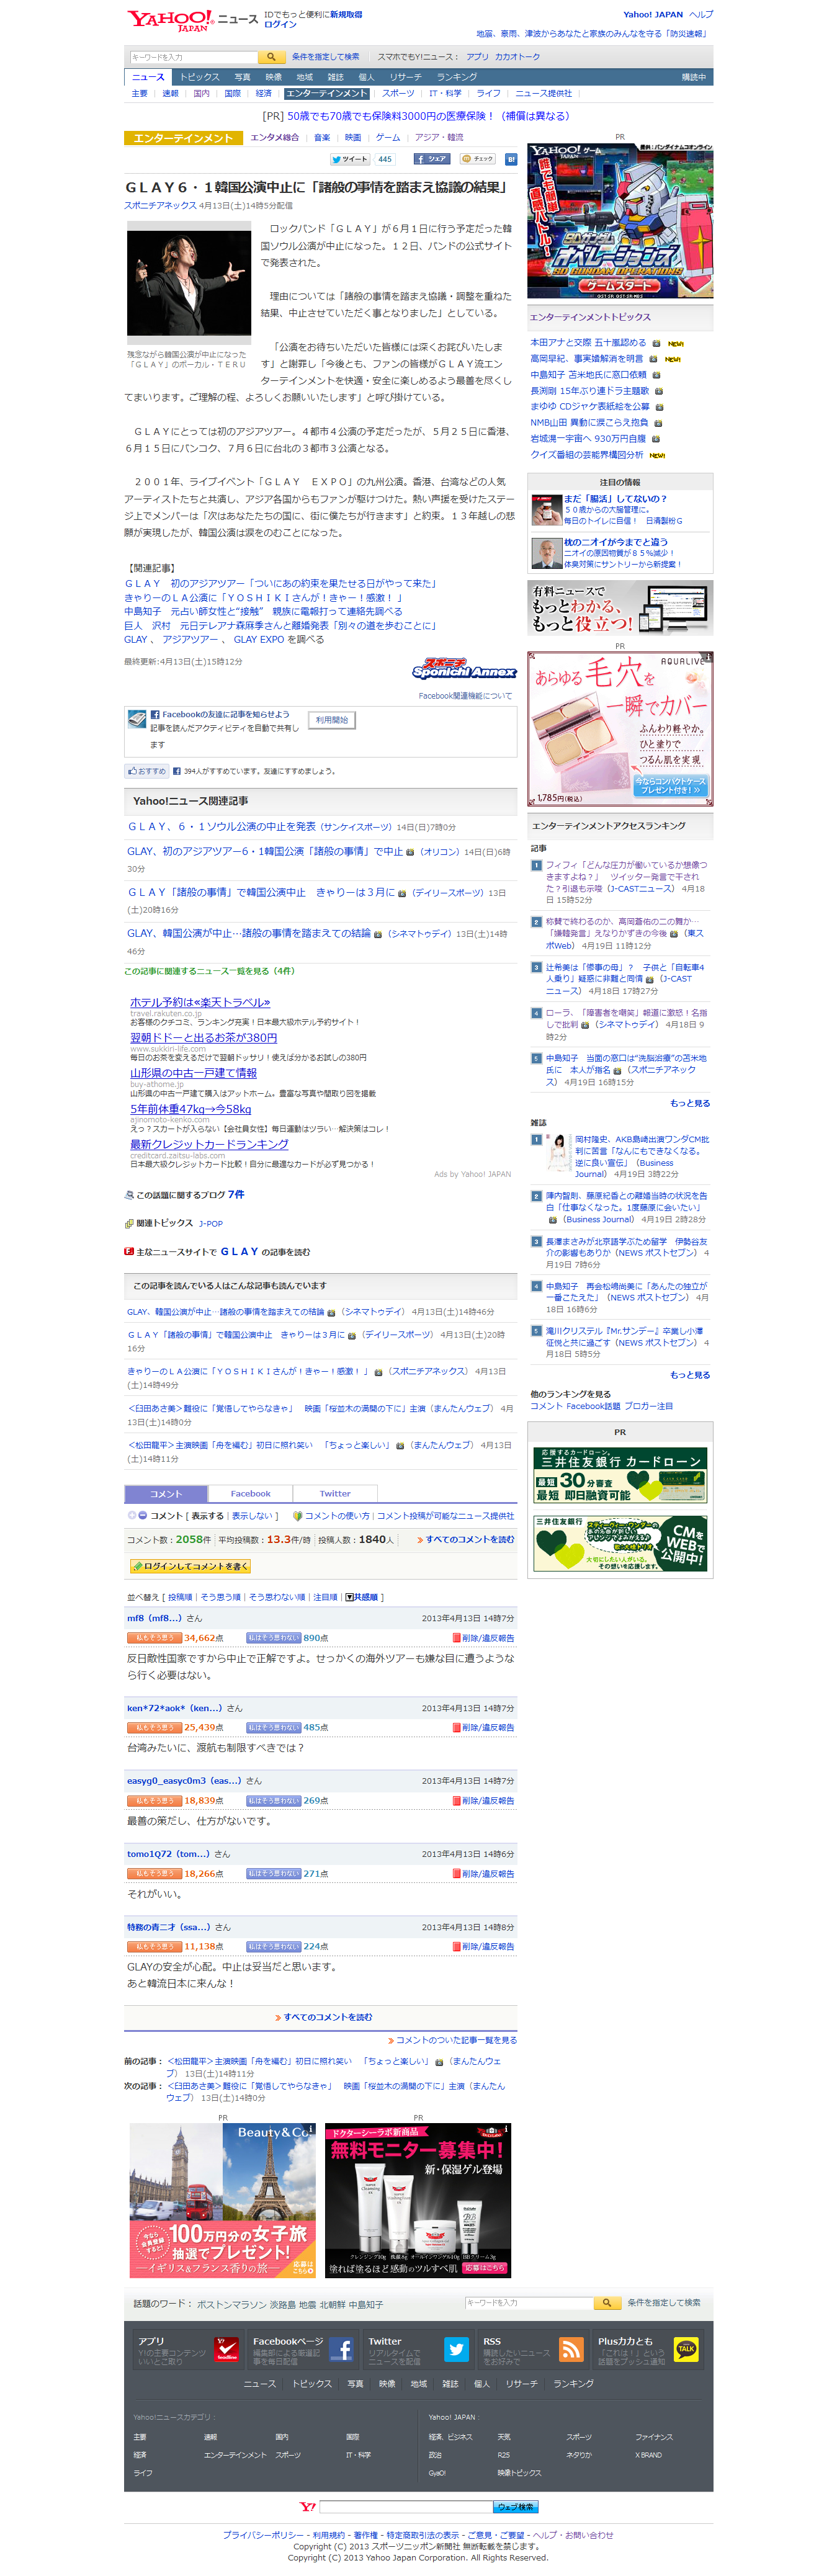Click the mixi チェック button
The height and width of the screenshot is (2576, 837).
pyautogui.click(x=478, y=159)
